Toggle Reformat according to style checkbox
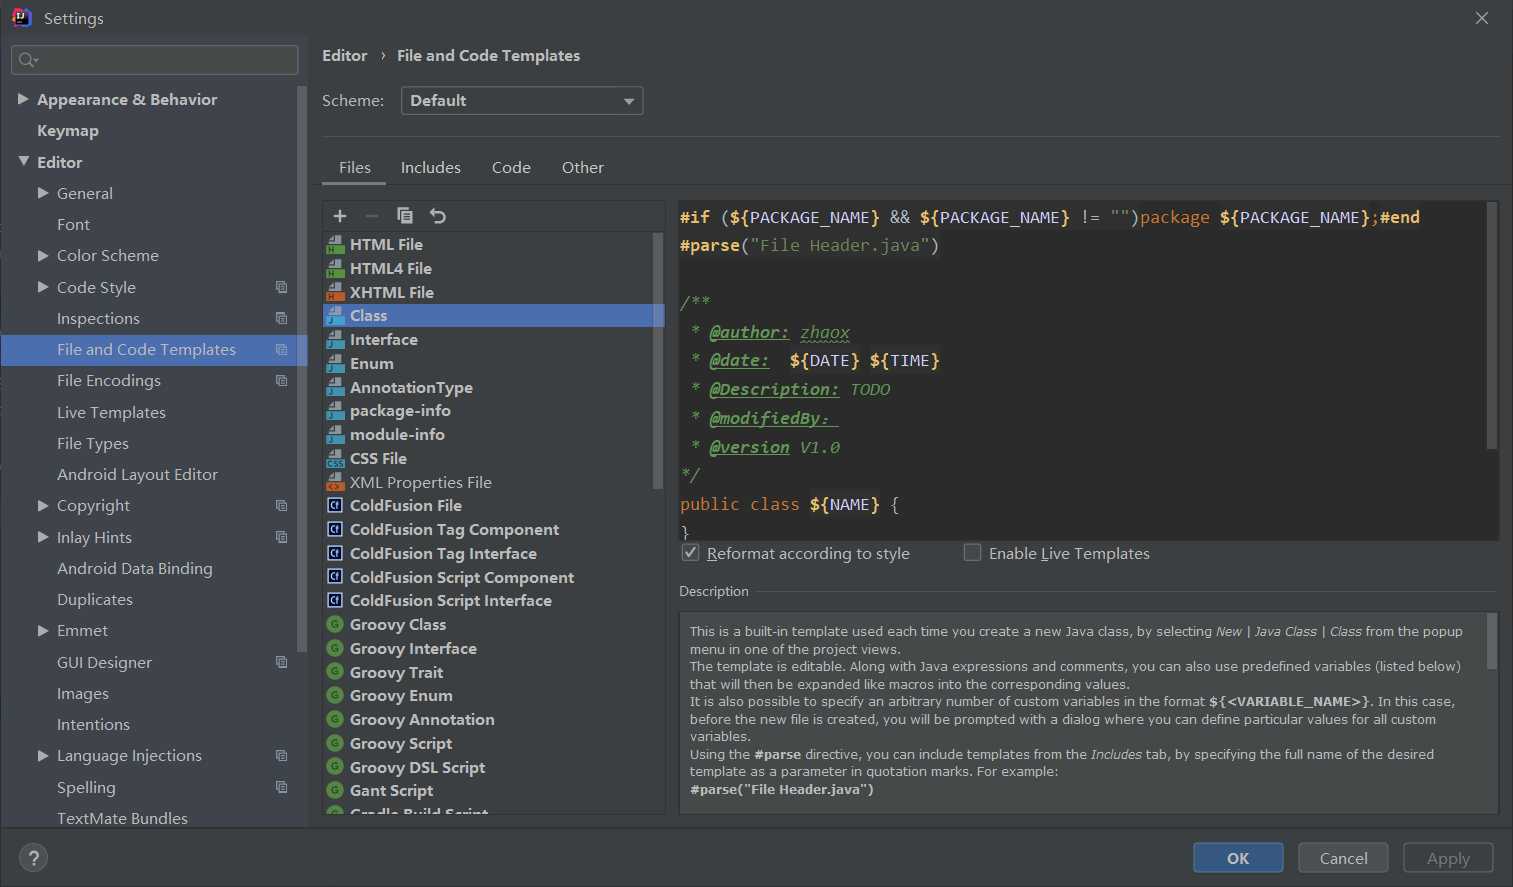 690,553
